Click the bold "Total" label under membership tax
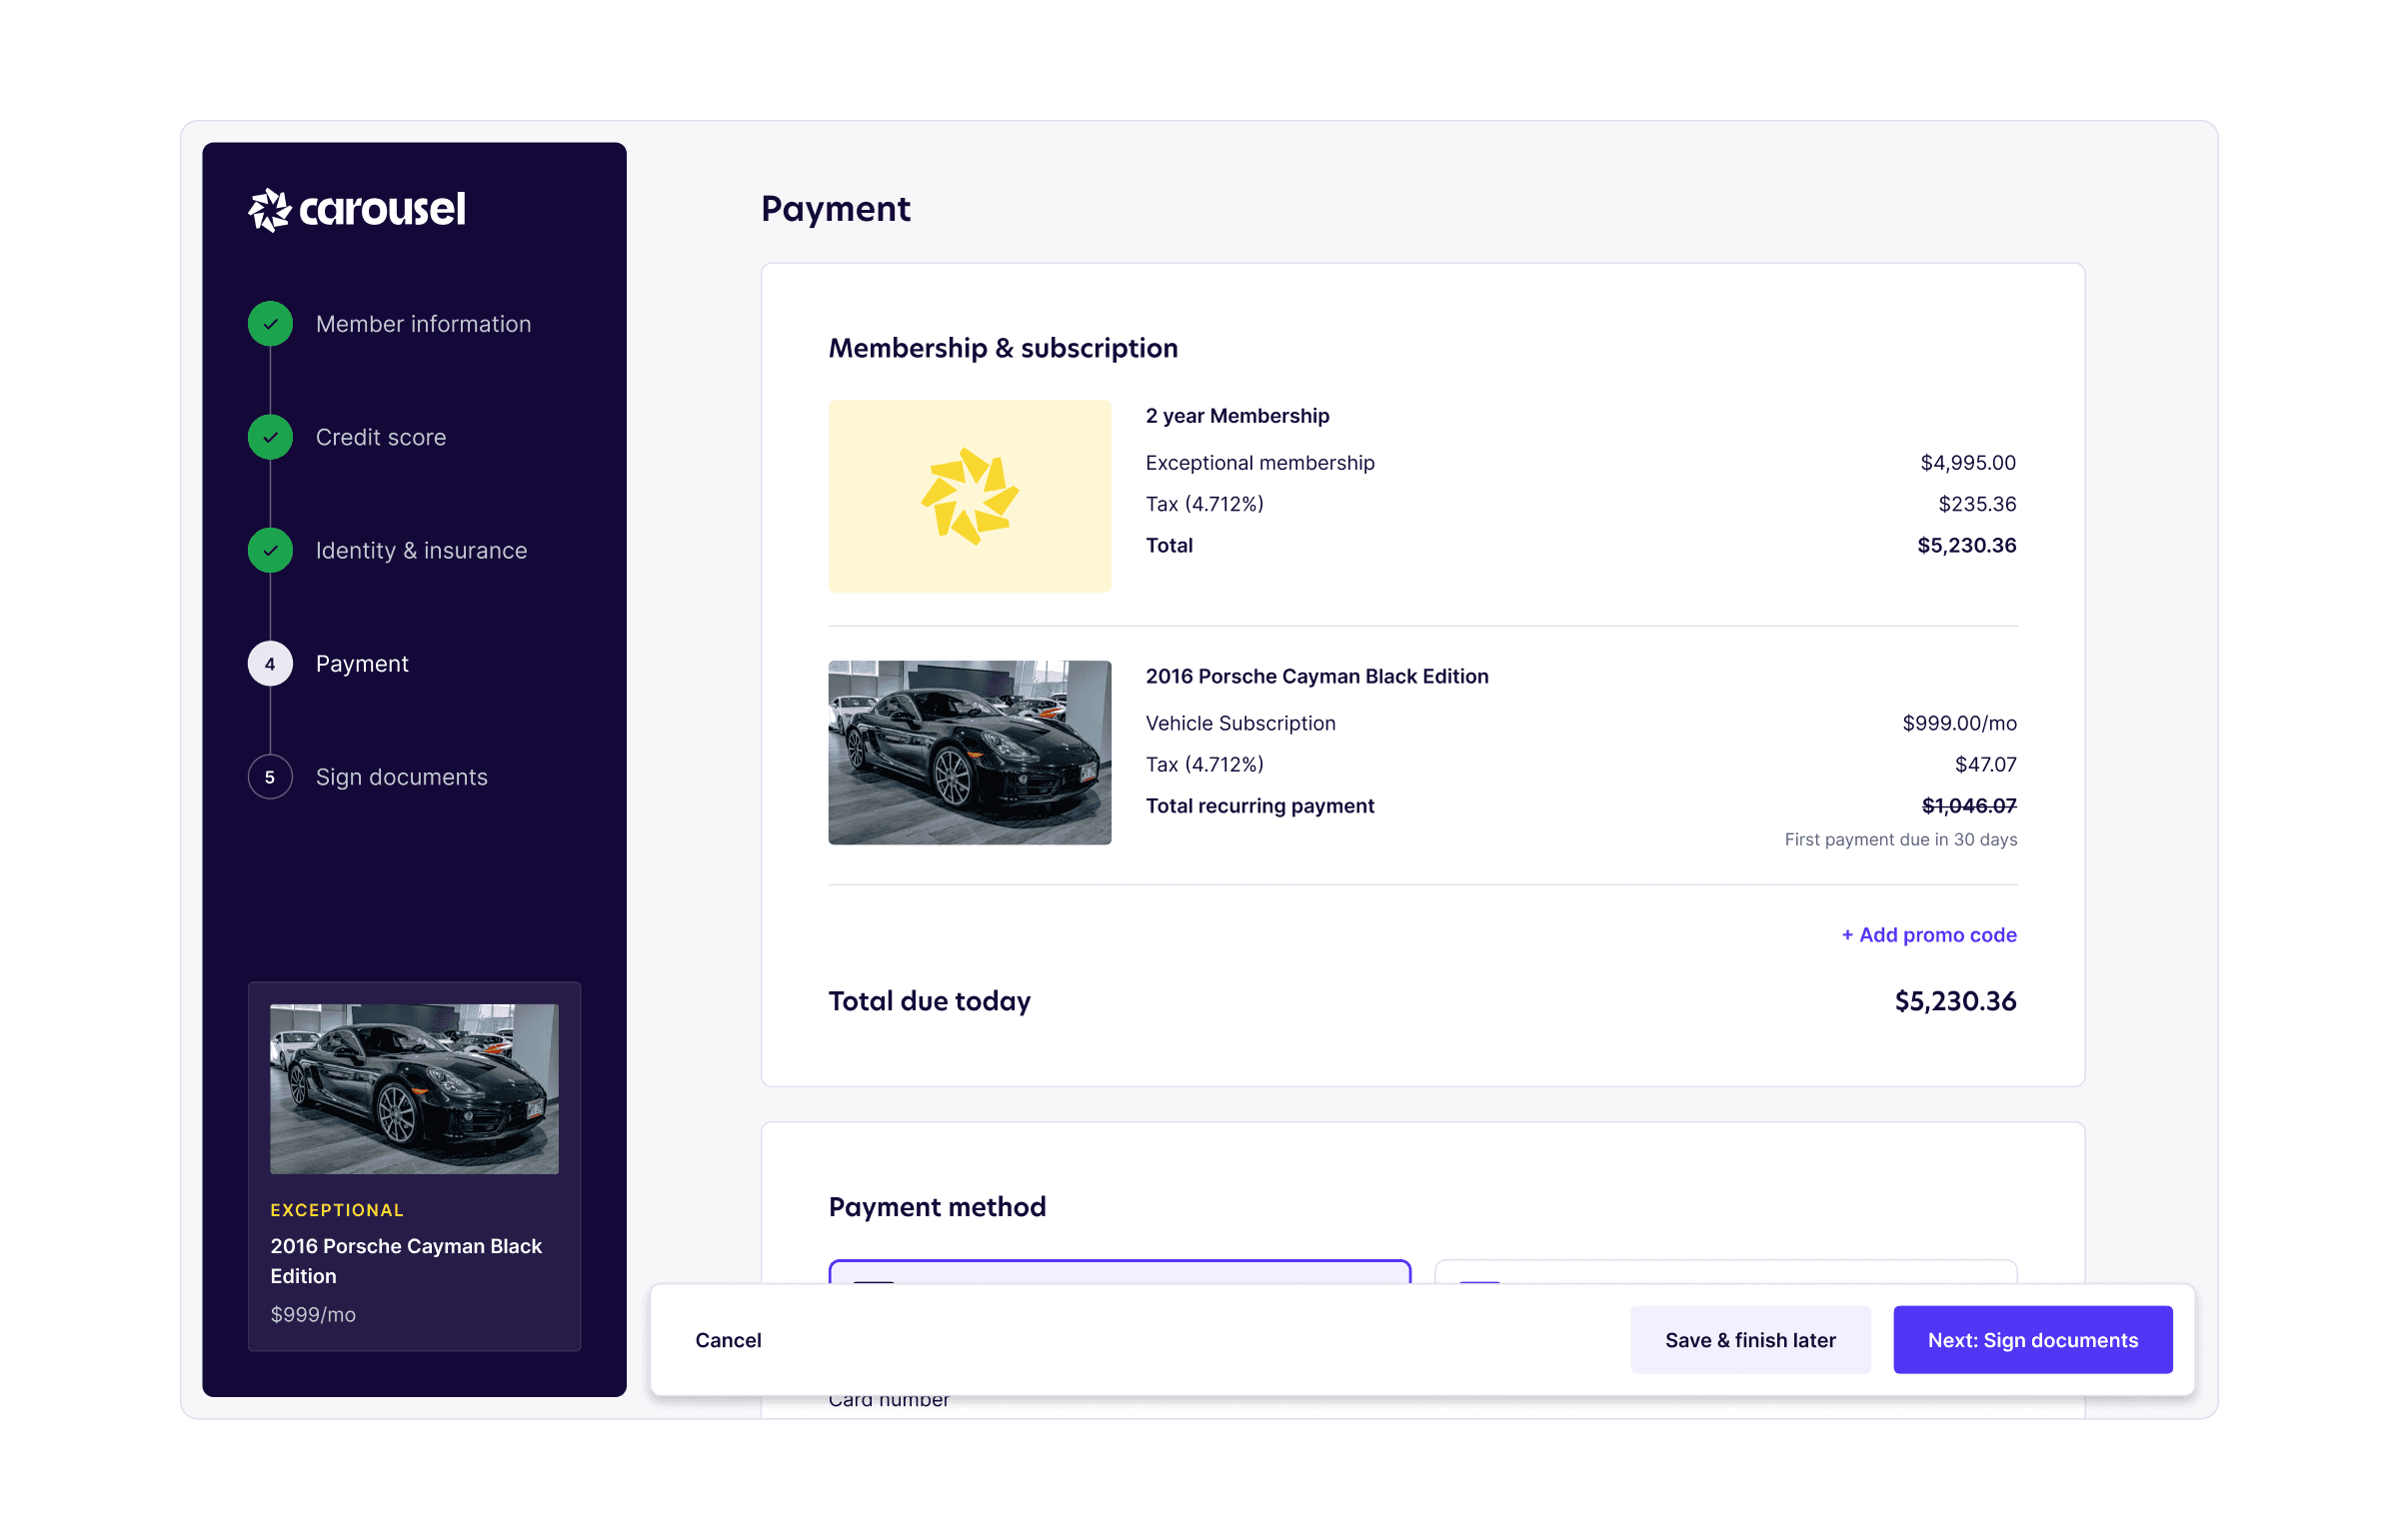 click(1169, 545)
